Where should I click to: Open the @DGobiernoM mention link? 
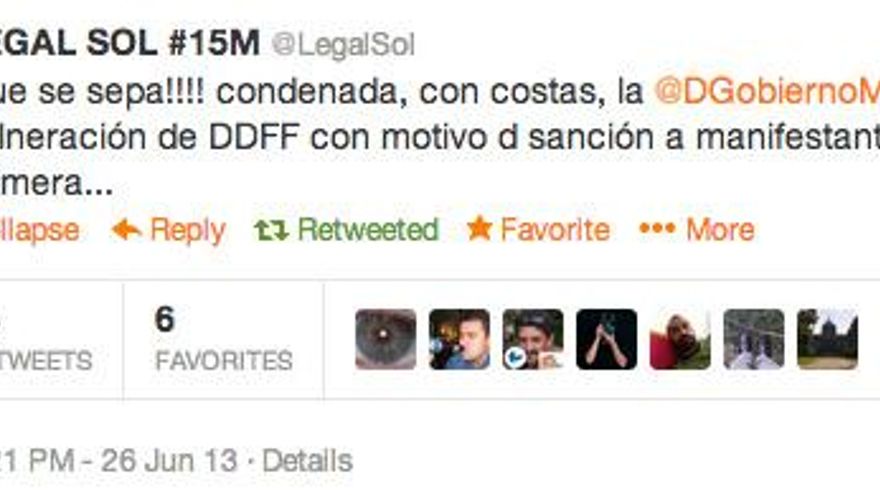pos(767,93)
